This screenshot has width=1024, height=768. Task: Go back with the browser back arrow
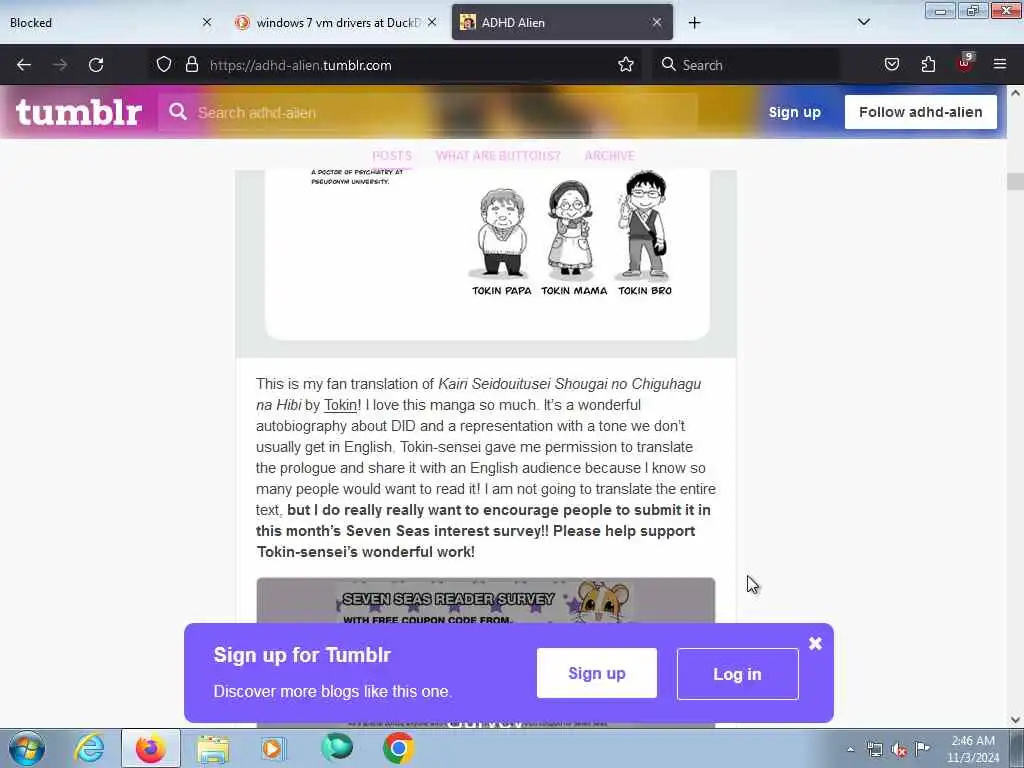[x=24, y=65]
